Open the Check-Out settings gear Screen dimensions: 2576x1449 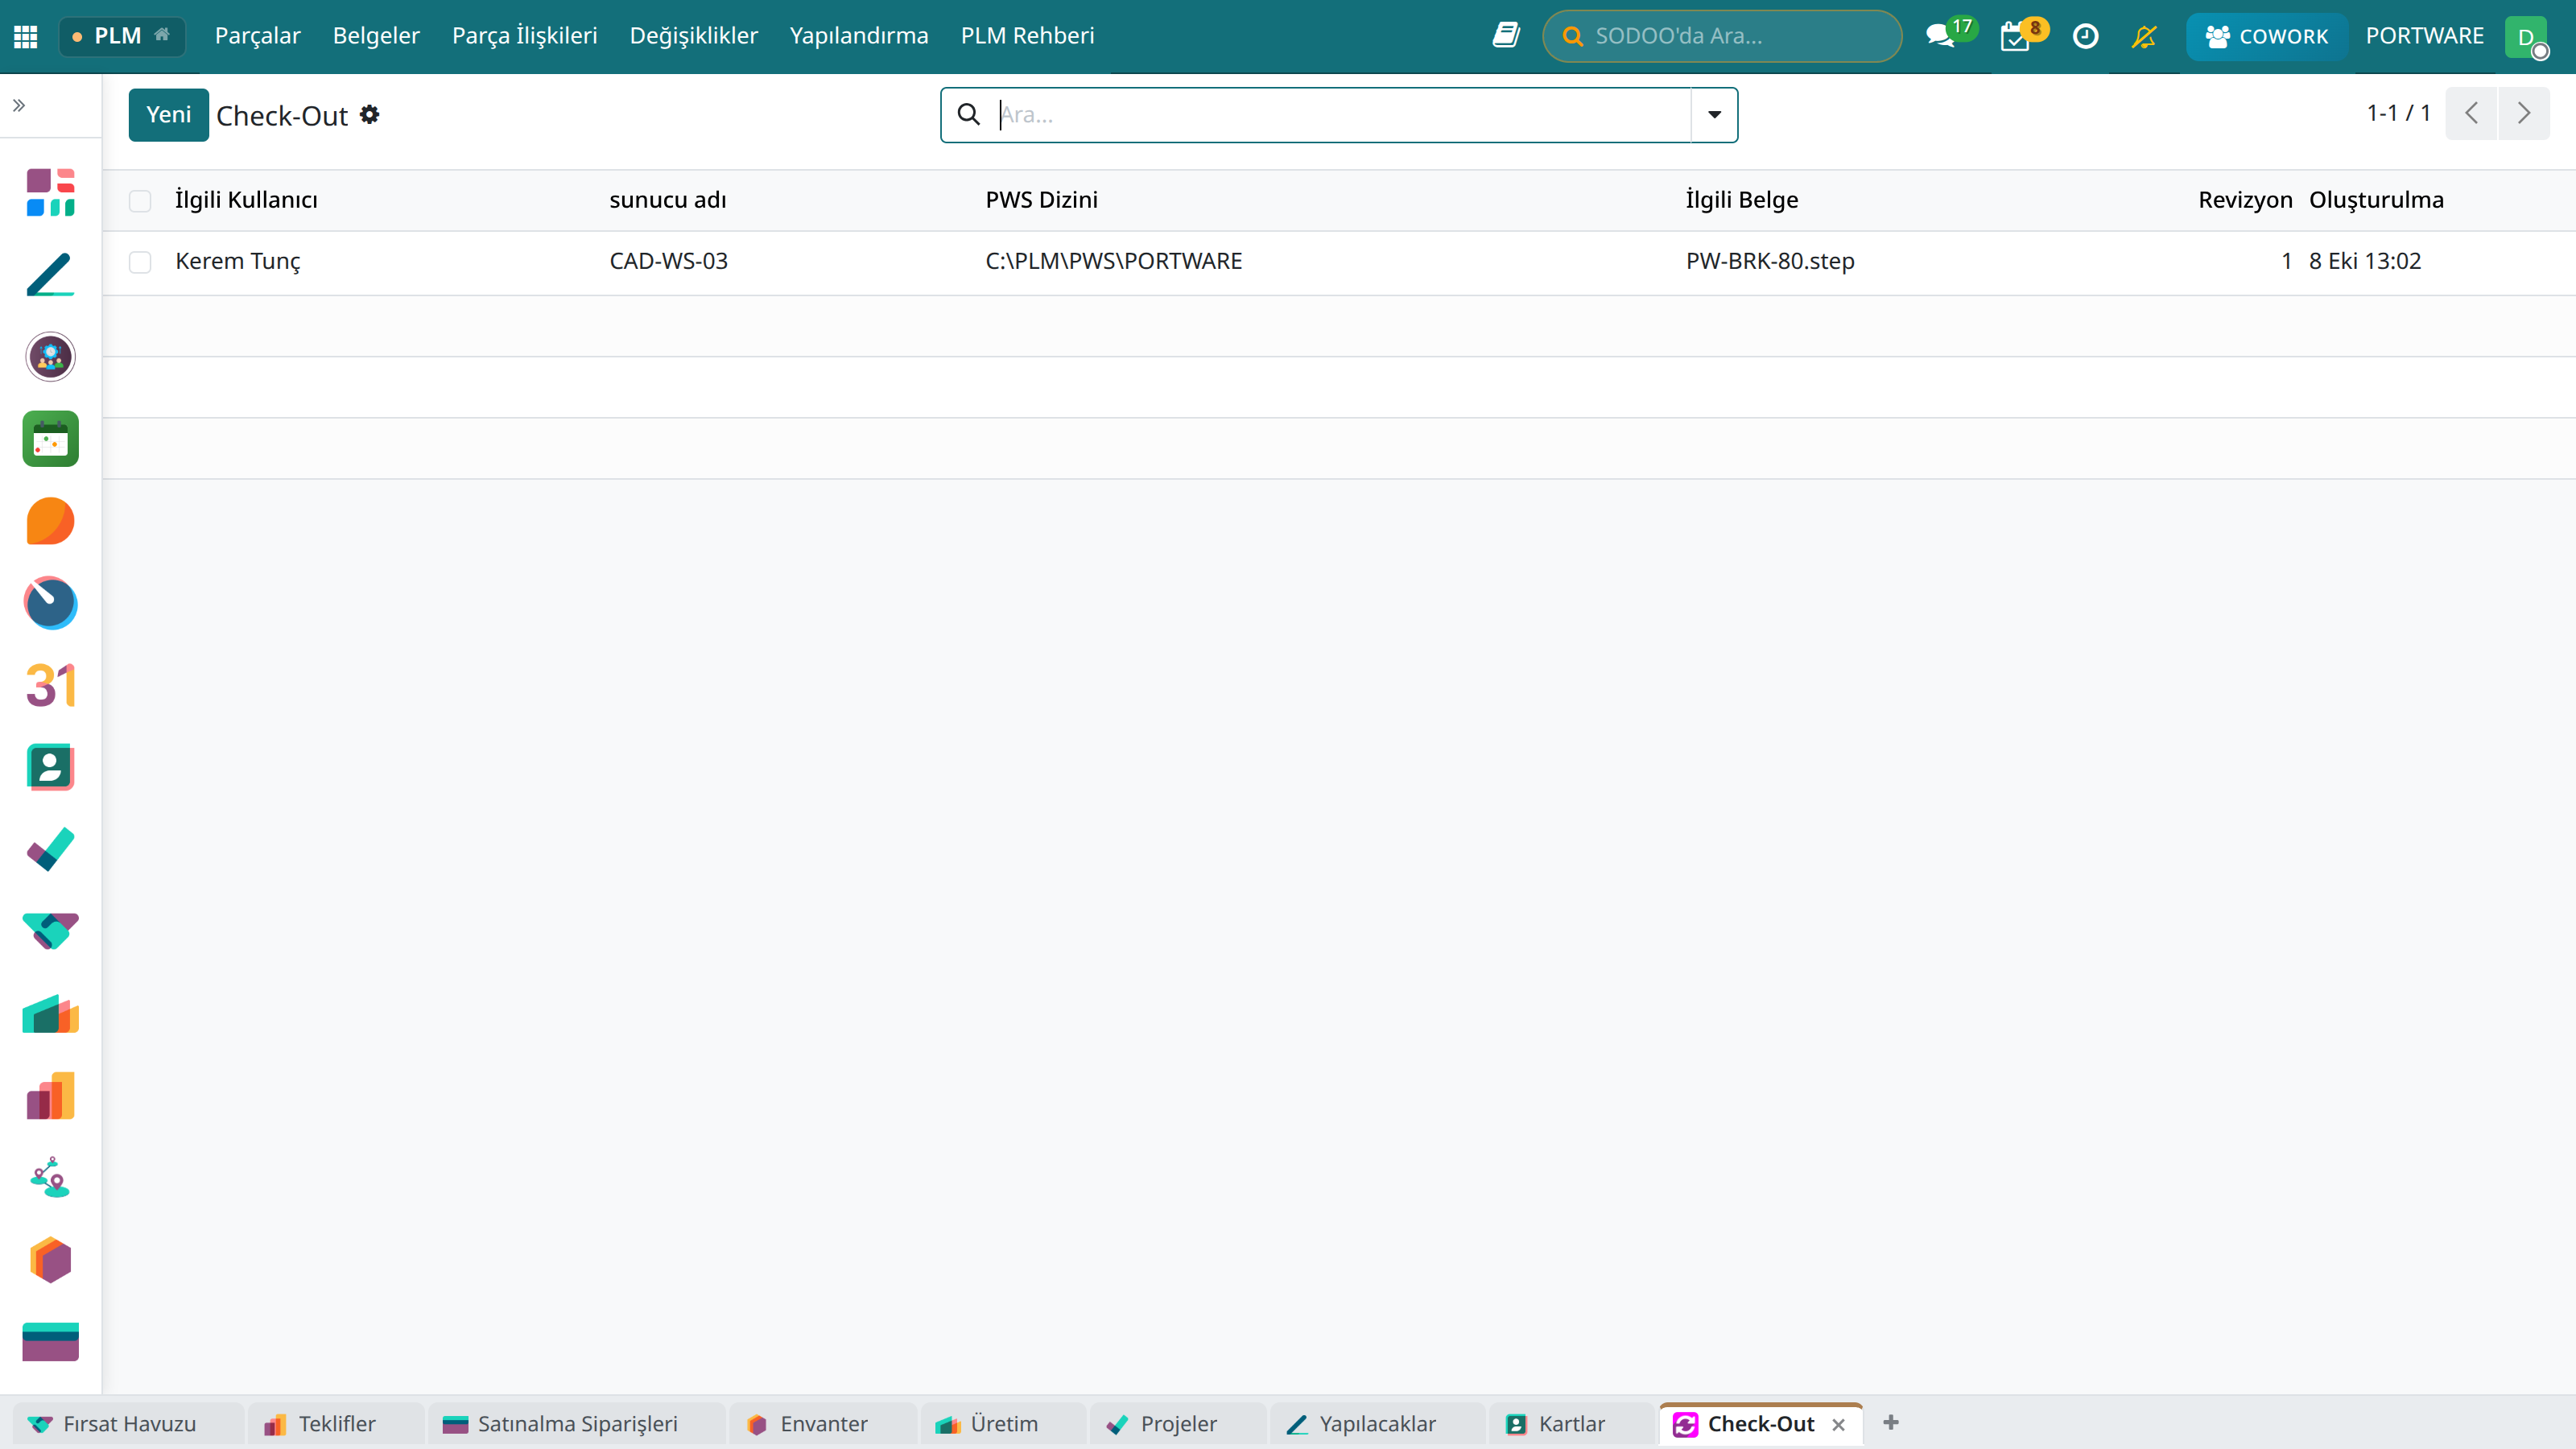(x=369, y=115)
